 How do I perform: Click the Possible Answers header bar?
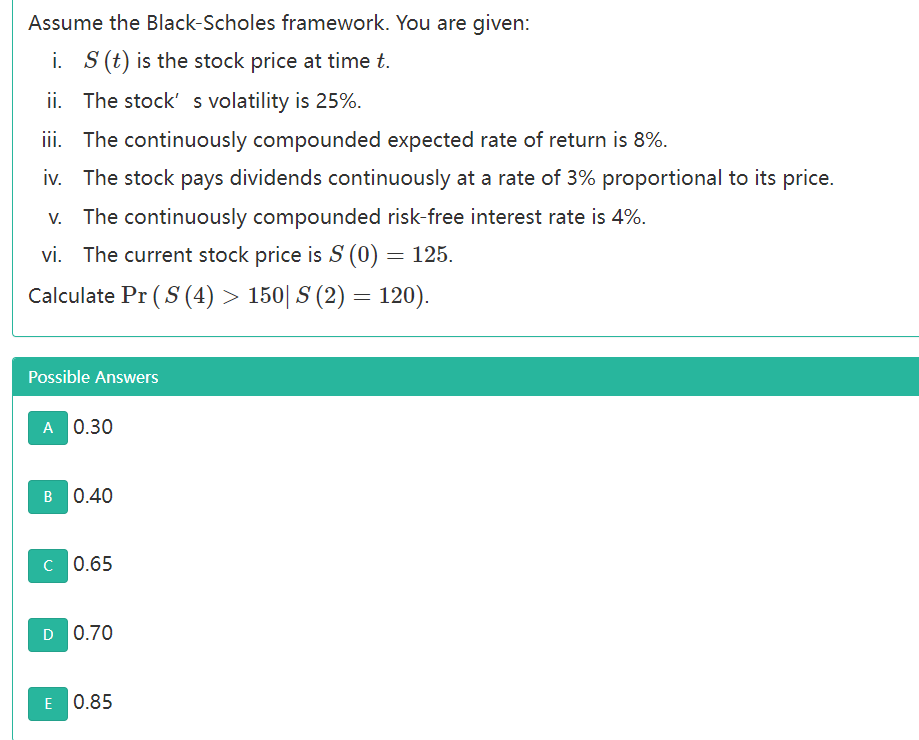pos(459,377)
